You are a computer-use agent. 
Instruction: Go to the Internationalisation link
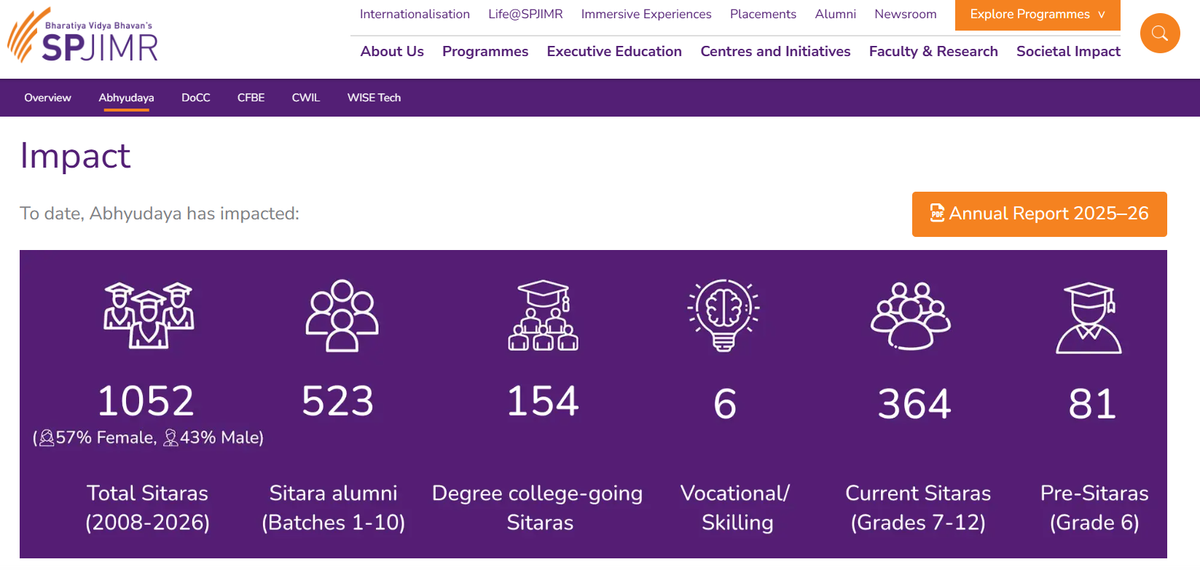tap(414, 14)
